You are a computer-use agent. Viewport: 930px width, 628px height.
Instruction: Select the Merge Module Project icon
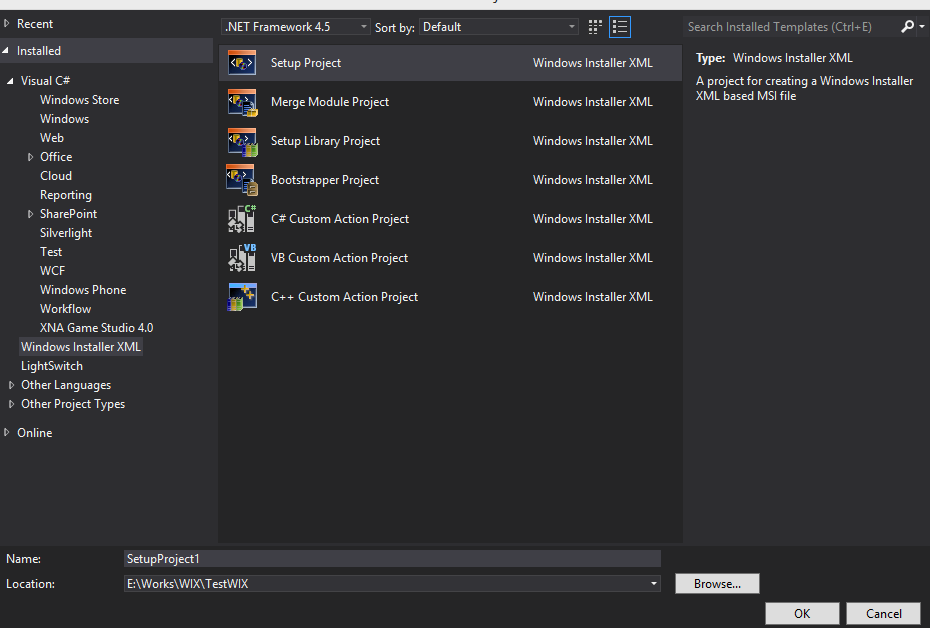tap(242, 102)
